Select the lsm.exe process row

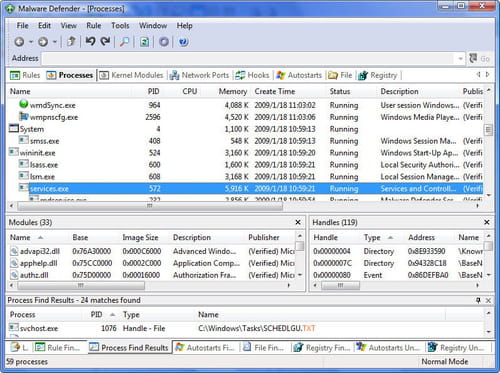pyautogui.click(x=246, y=177)
